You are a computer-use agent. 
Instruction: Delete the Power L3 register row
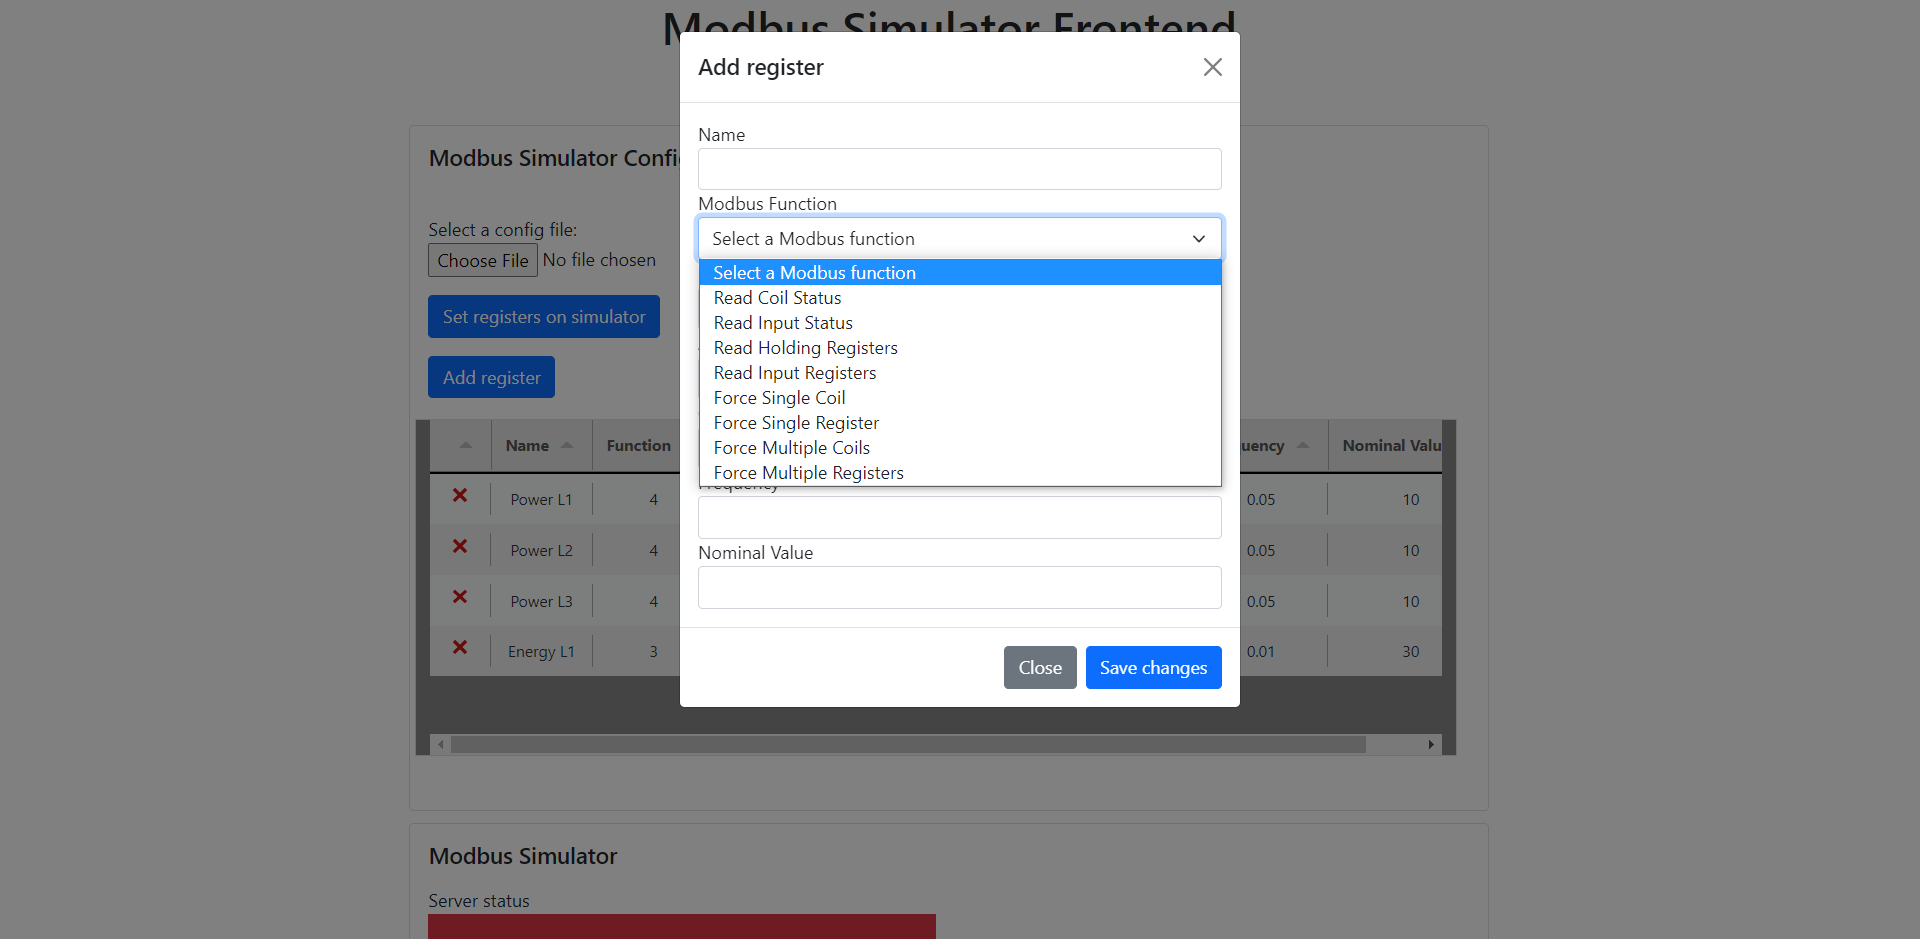coord(460,597)
